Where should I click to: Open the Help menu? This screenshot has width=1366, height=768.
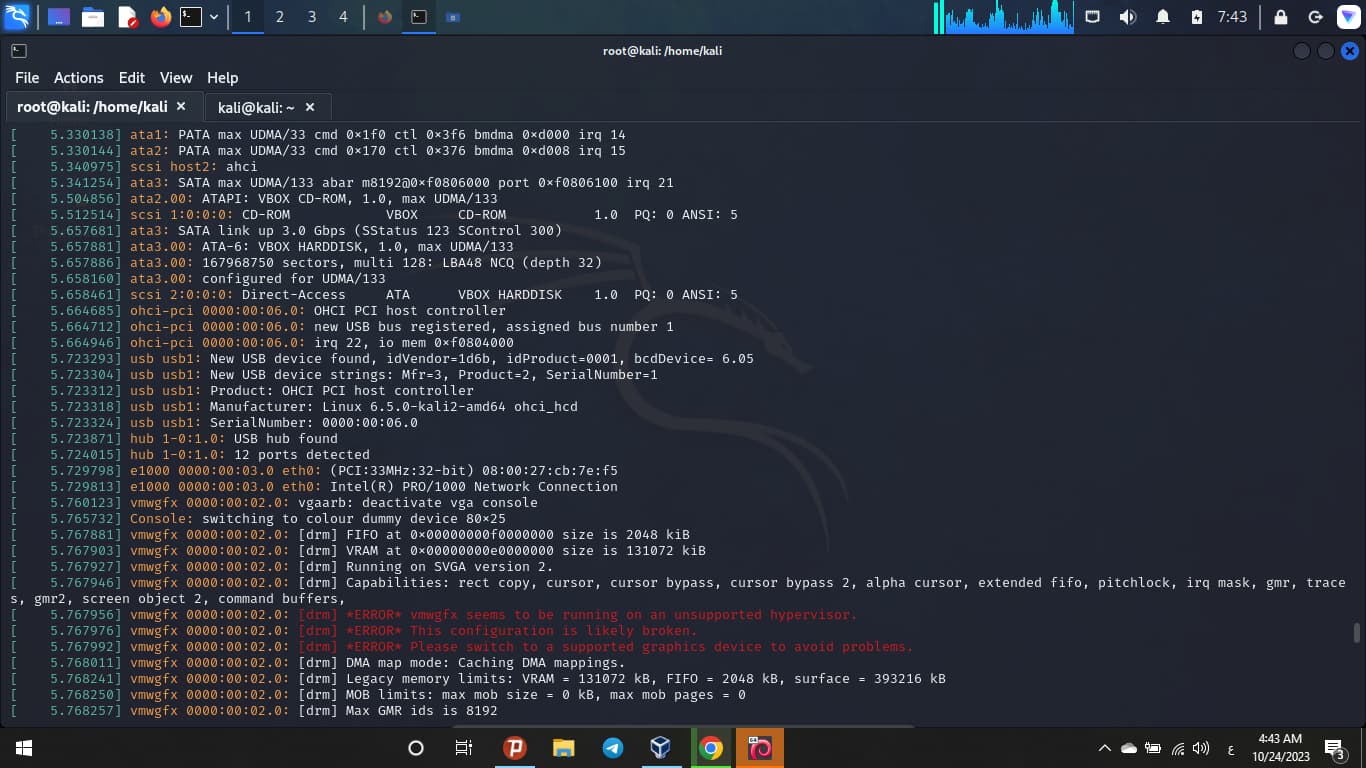tap(222, 78)
